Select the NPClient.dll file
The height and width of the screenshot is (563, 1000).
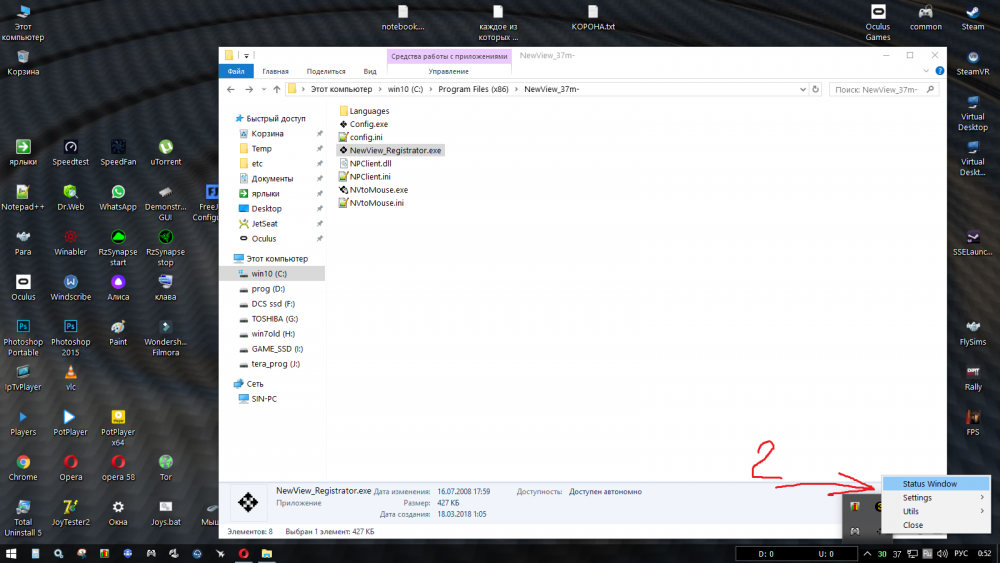(x=364, y=164)
